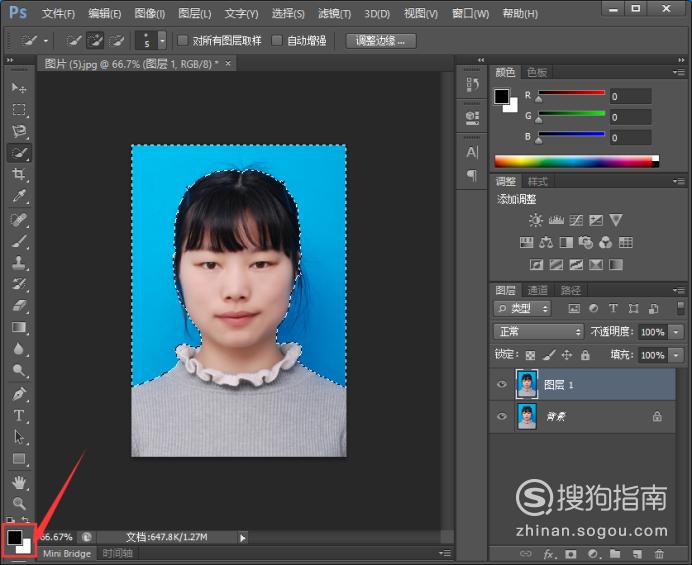Screen dimensions: 692x565
Task: Hide 图层 1 layer visibility eye
Action: click(x=502, y=384)
